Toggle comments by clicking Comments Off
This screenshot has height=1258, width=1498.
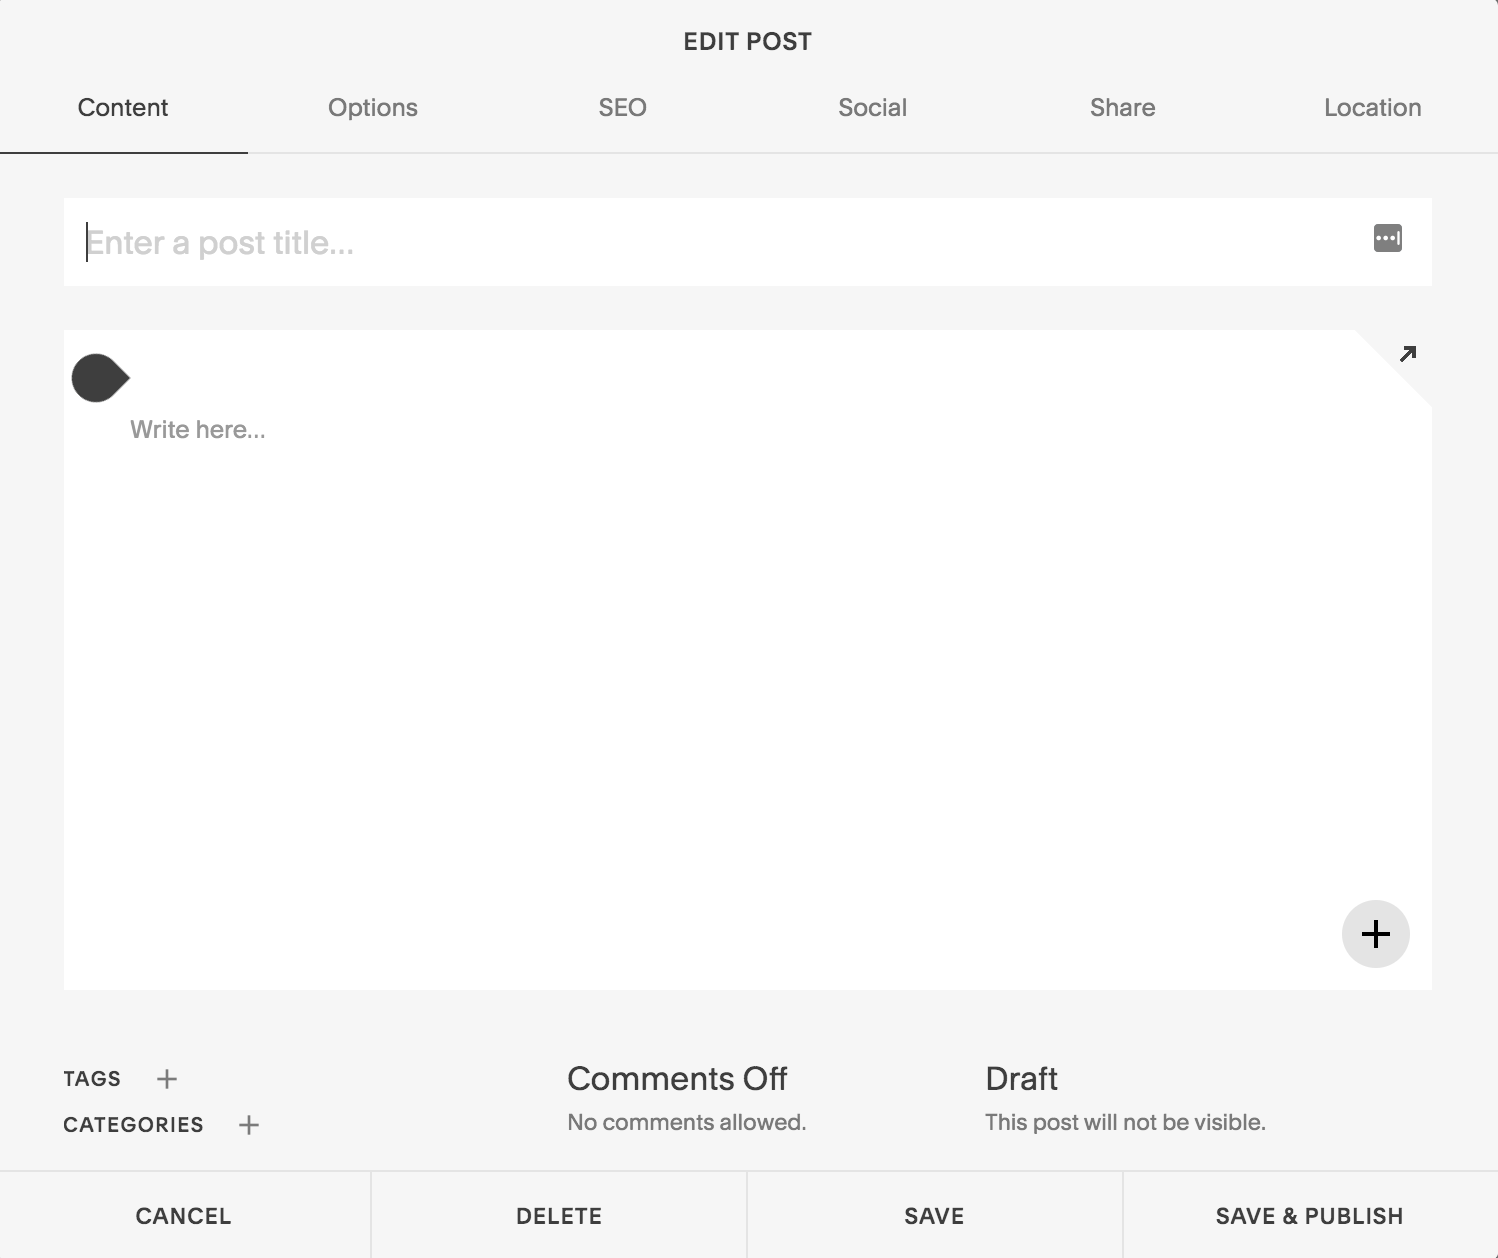(677, 1079)
